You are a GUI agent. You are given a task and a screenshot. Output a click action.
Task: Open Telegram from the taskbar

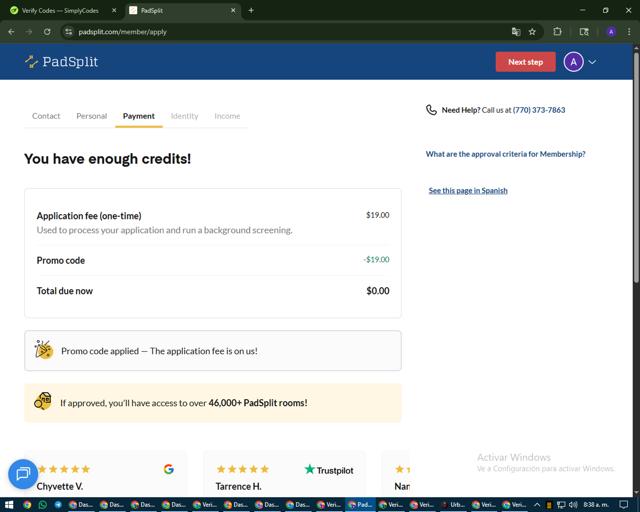pyautogui.click(x=58, y=505)
